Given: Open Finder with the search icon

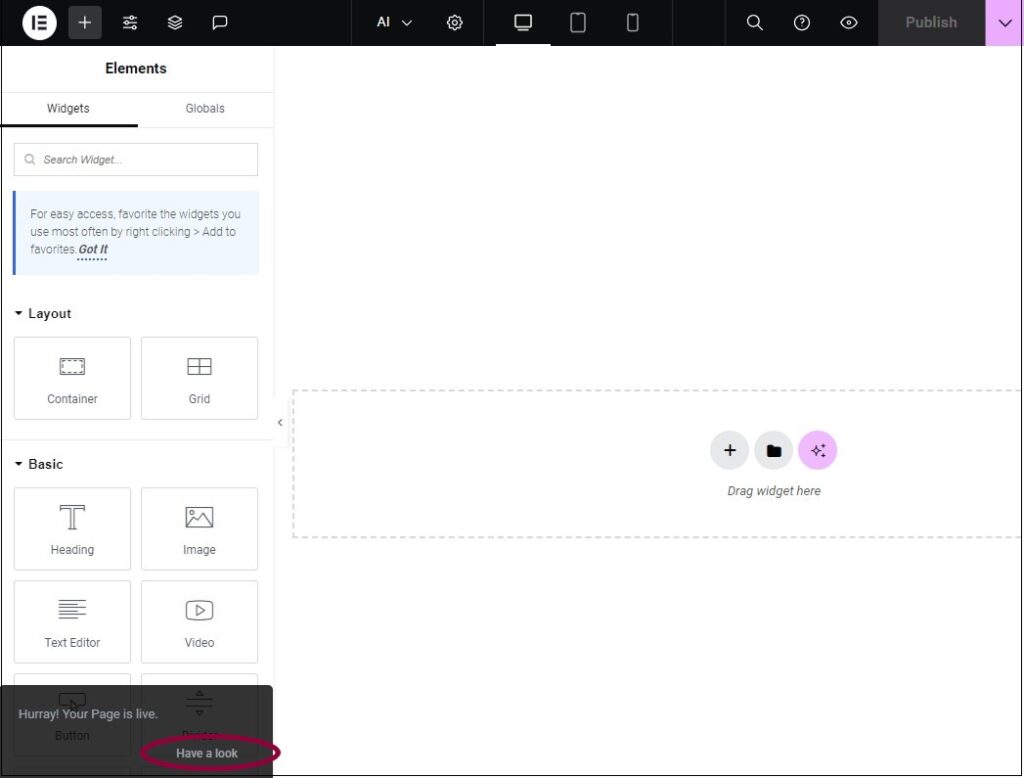Looking at the screenshot, I should (755, 22).
